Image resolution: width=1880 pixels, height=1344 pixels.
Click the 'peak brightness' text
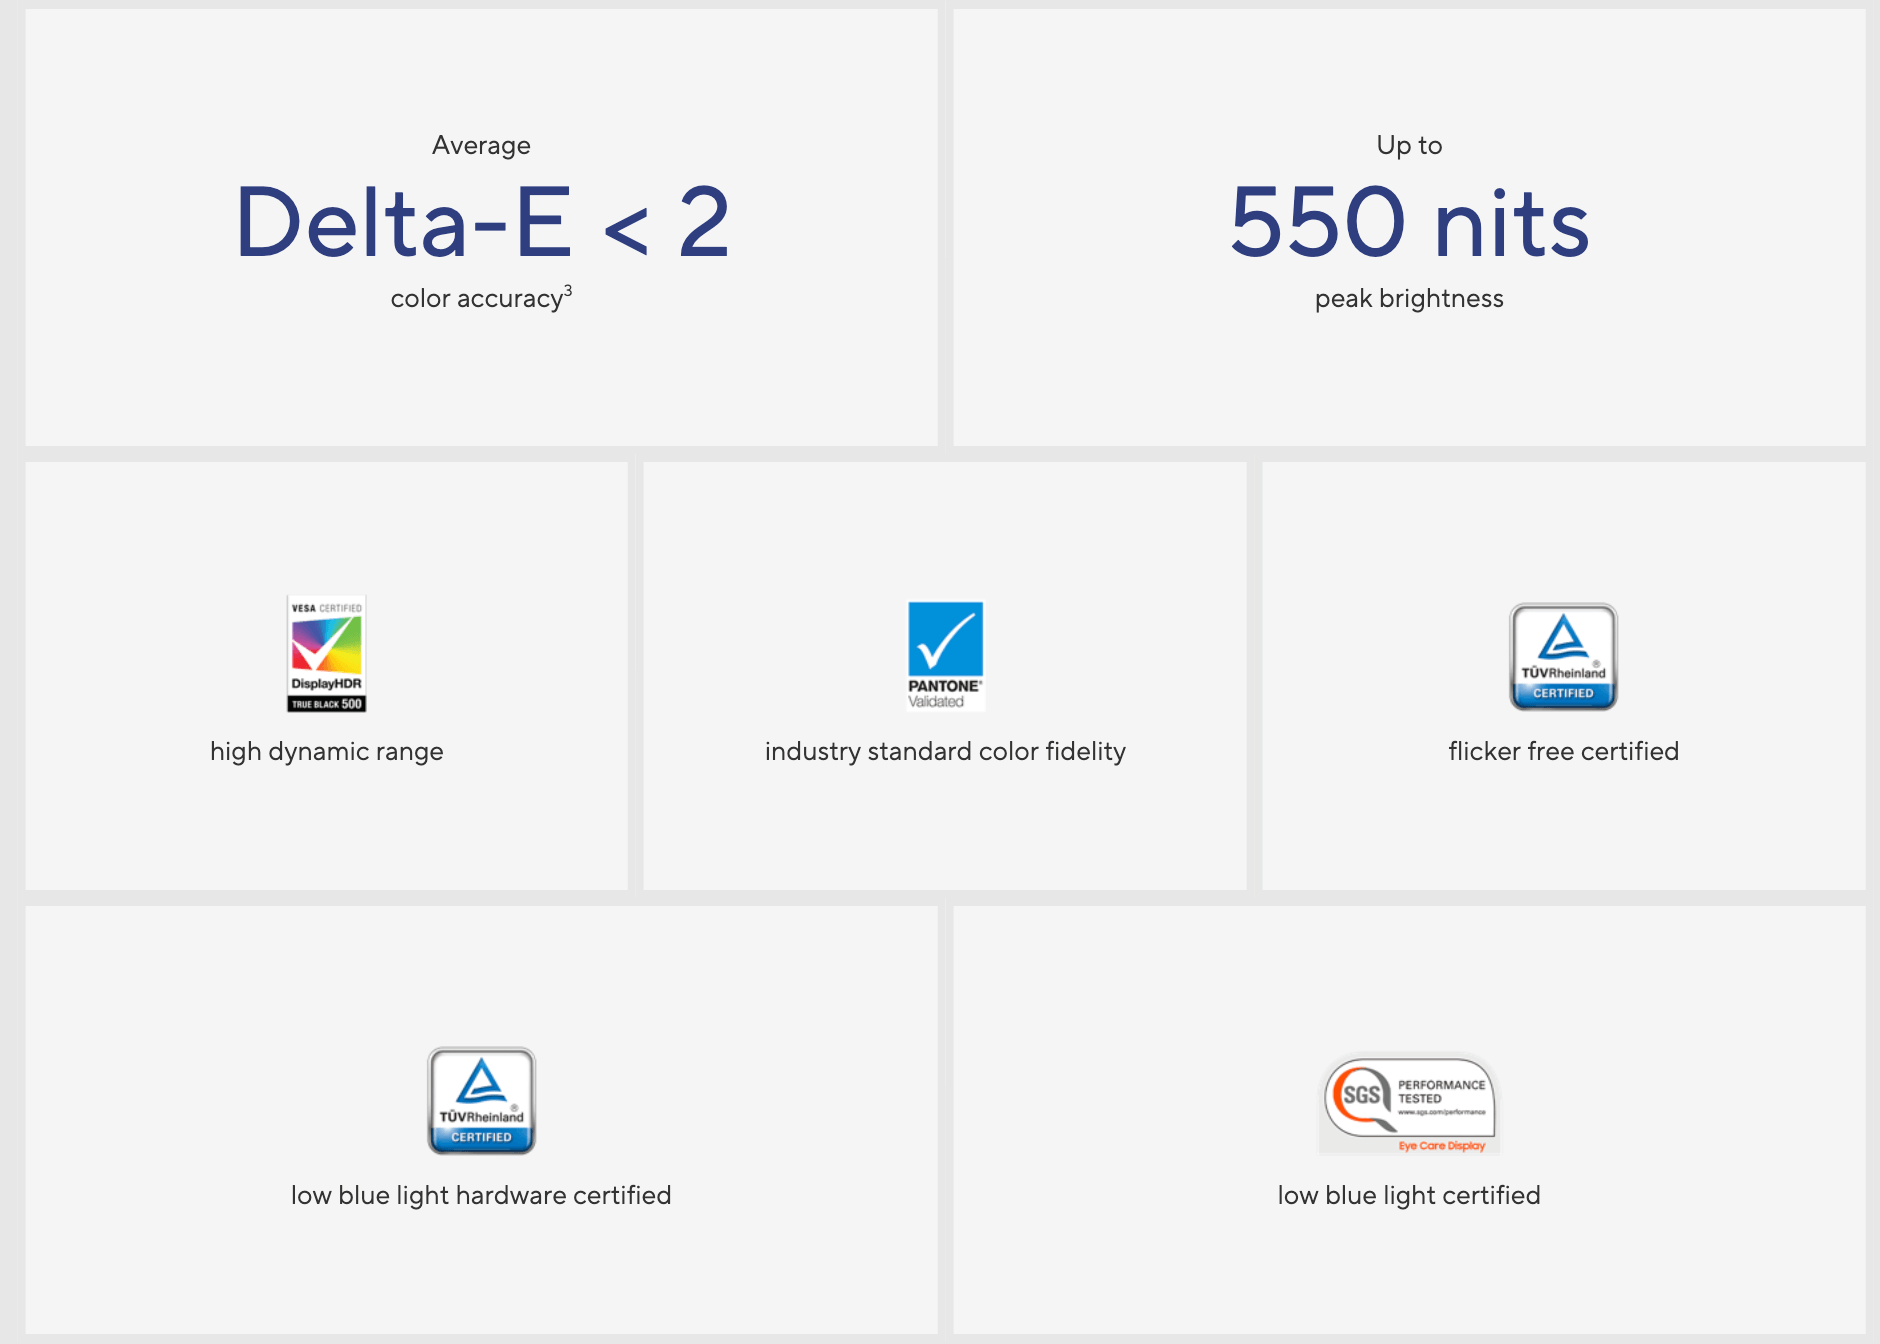coord(1409,298)
